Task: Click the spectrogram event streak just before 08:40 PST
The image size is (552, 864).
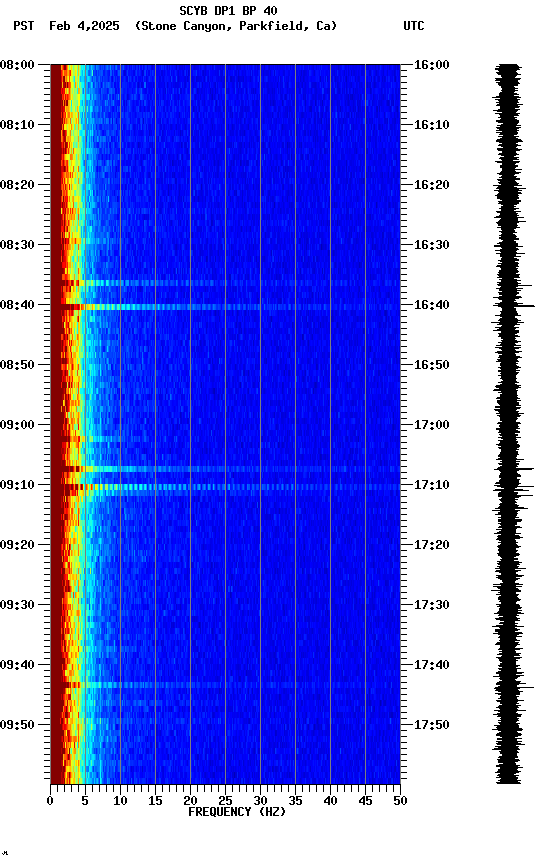Action: [225, 283]
